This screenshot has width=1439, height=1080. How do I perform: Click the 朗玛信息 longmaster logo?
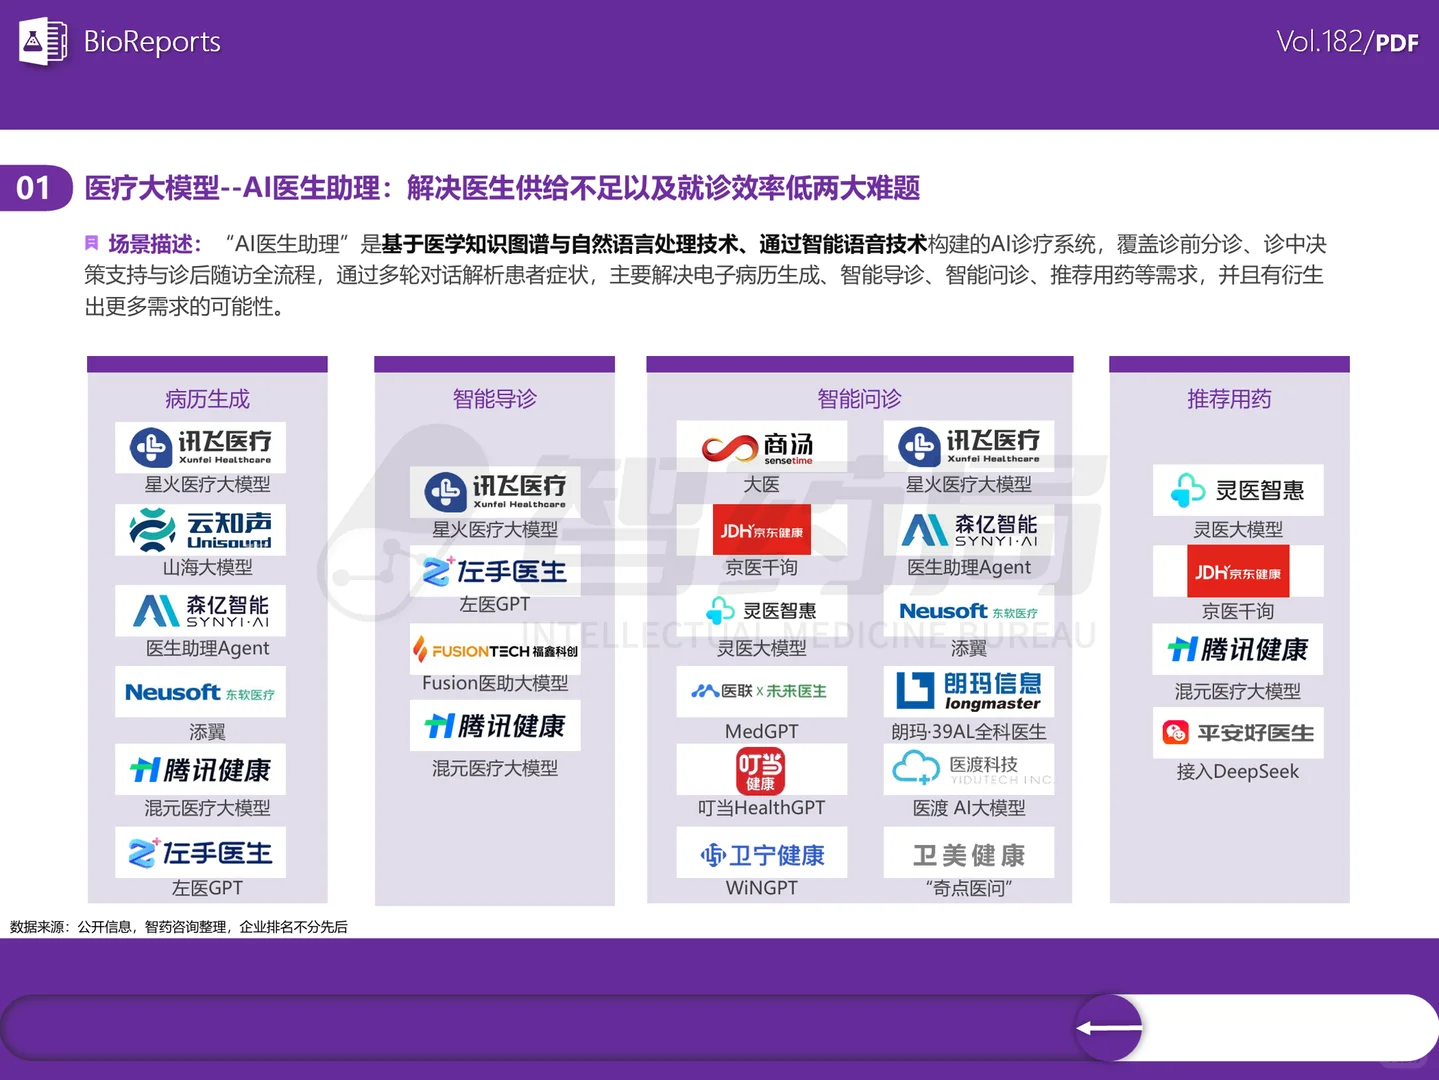tap(969, 691)
